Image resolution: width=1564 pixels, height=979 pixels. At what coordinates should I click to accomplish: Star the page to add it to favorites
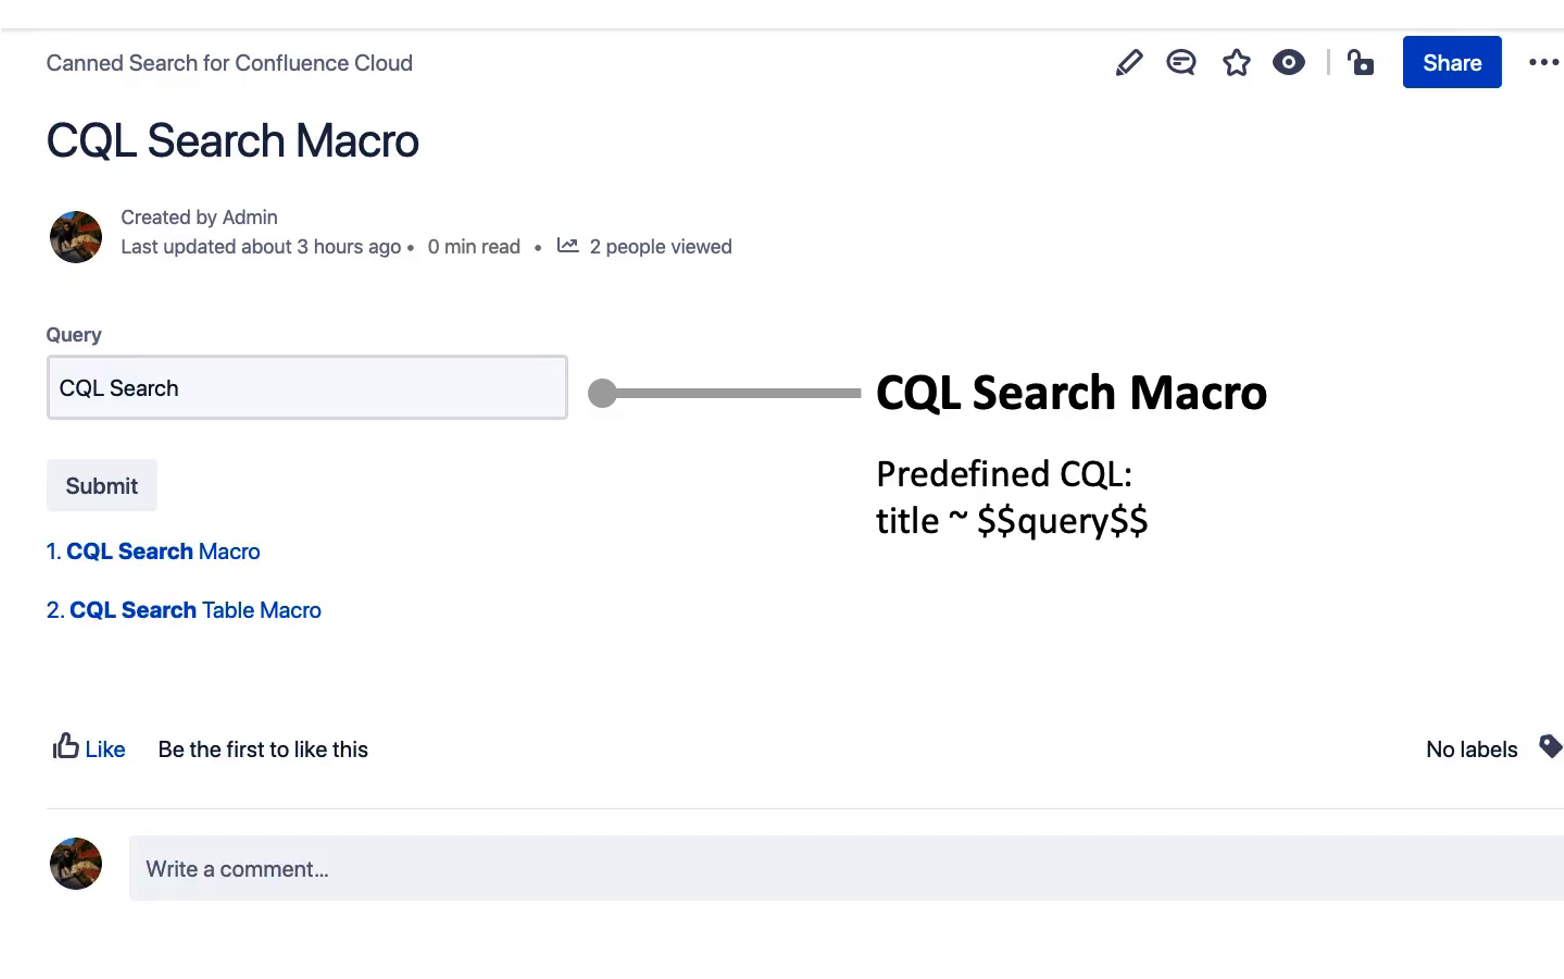point(1236,62)
